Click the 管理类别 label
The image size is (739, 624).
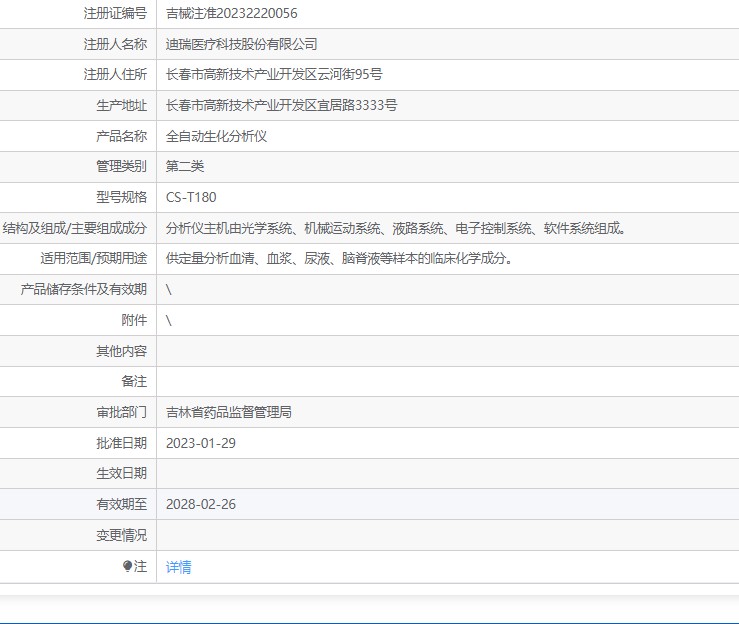(122, 166)
